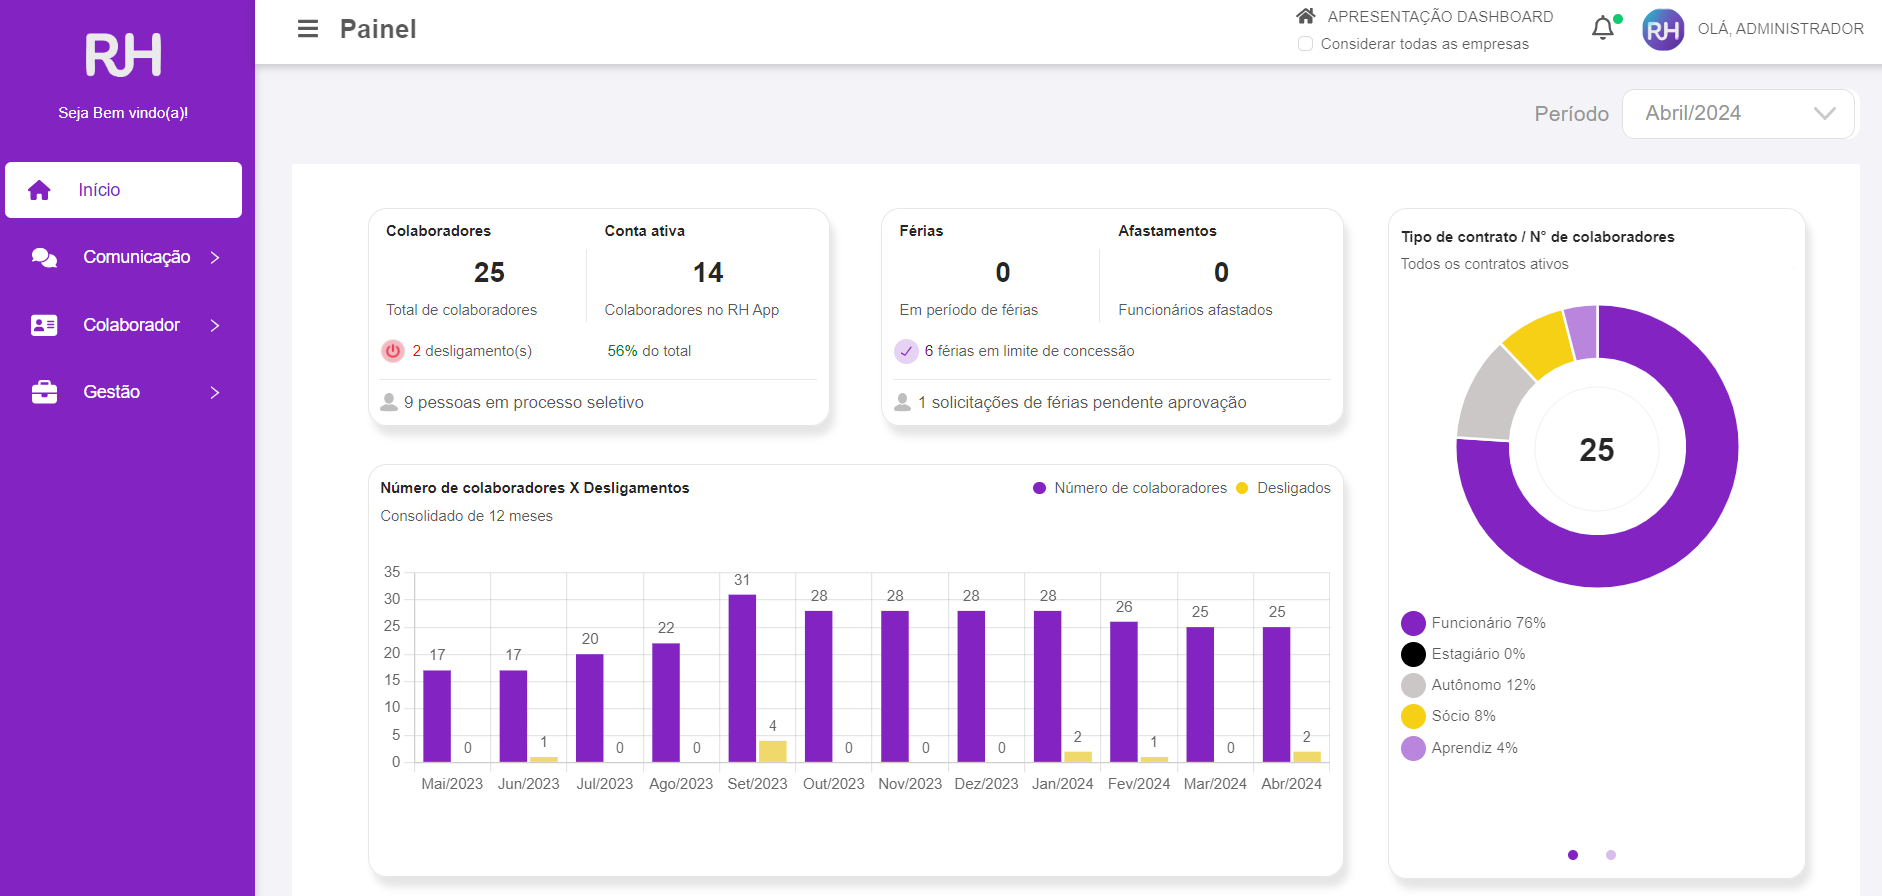Click 14 Colaboradores no RH App value

click(x=708, y=272)
